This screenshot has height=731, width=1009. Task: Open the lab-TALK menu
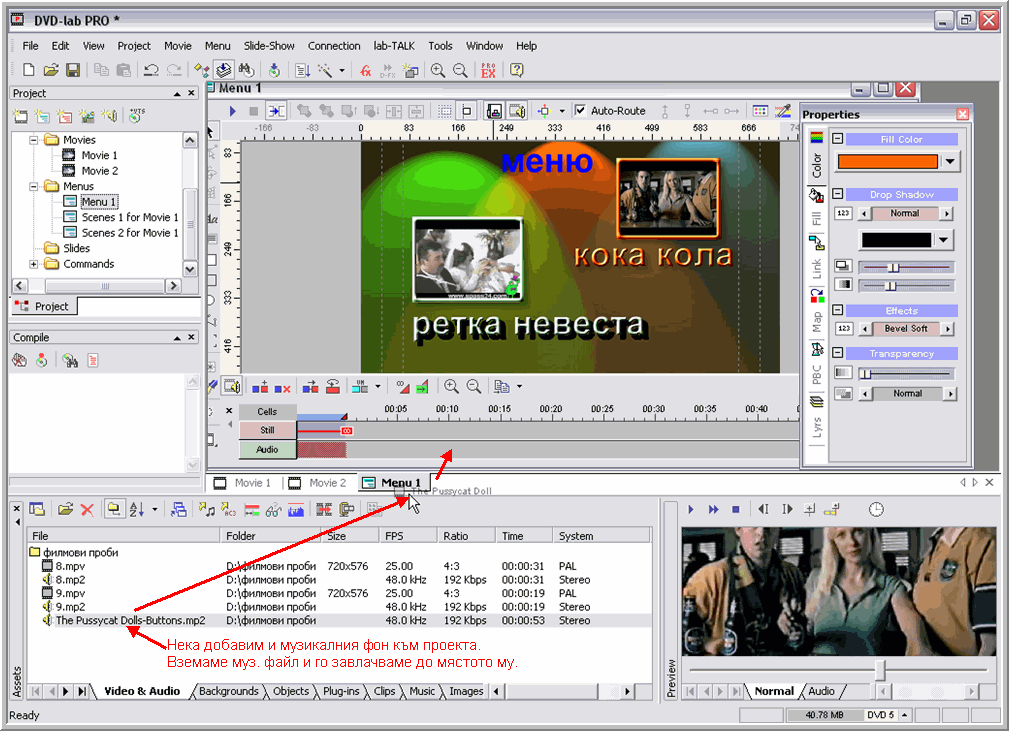(x=394, y=46)
